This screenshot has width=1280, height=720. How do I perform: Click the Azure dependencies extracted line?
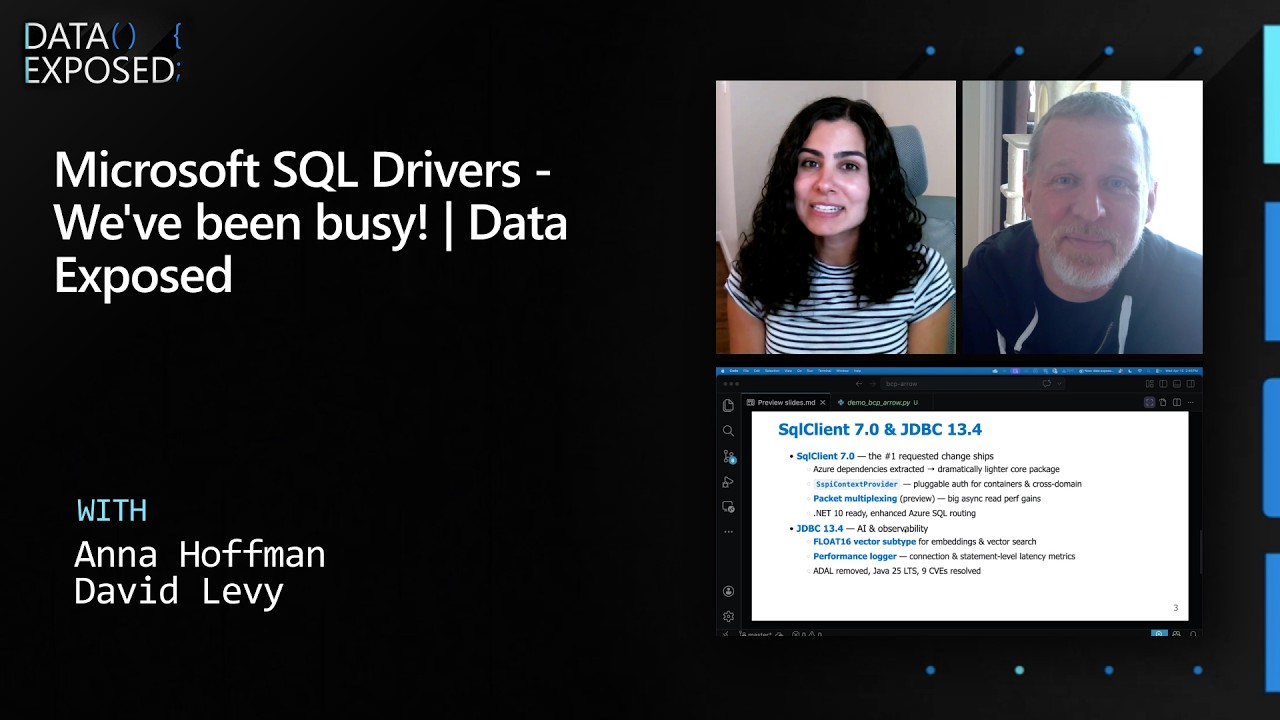click(x=936, y=469)
